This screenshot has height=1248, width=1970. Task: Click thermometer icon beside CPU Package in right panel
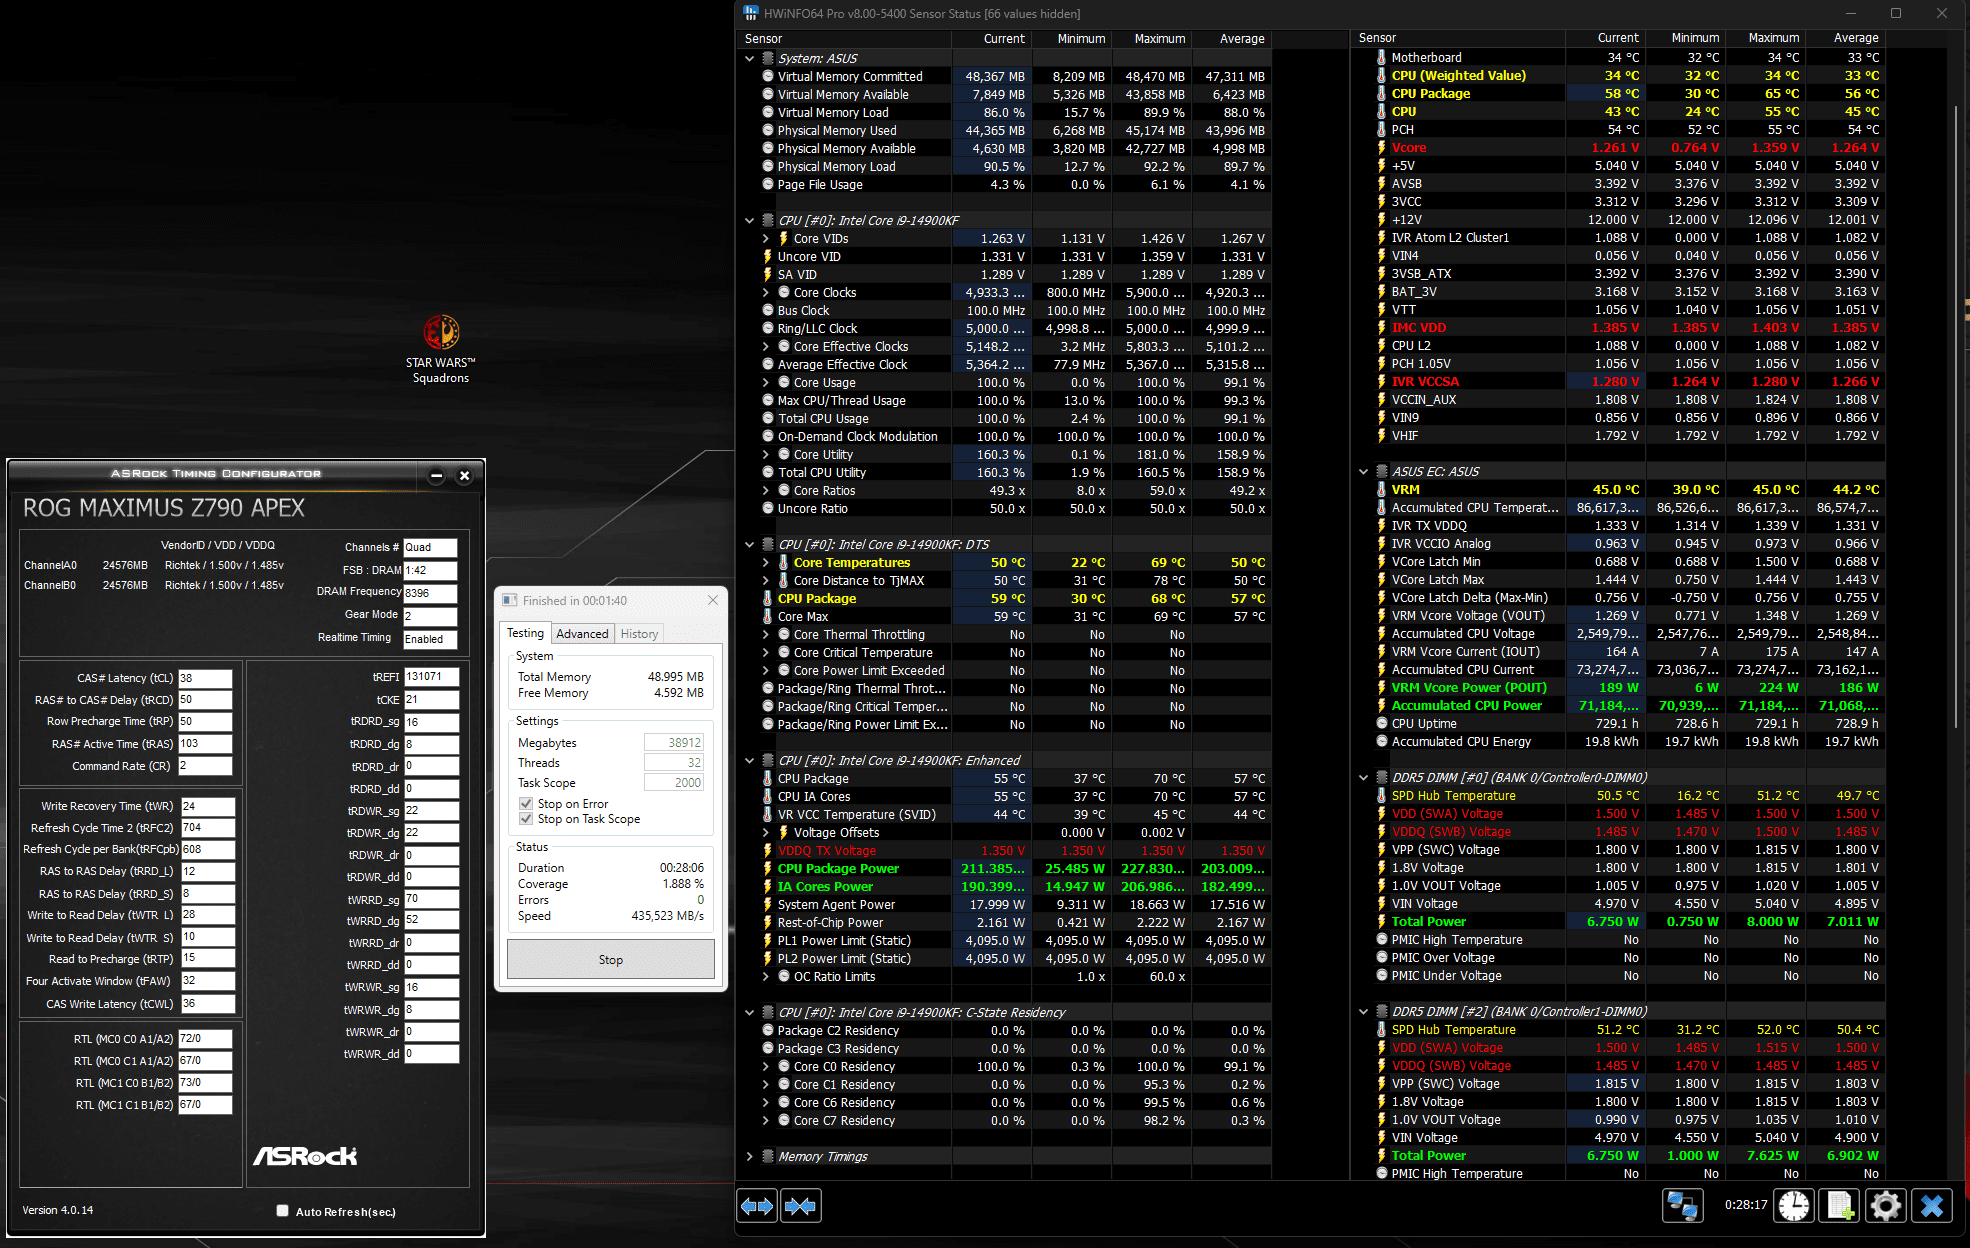1381,94
